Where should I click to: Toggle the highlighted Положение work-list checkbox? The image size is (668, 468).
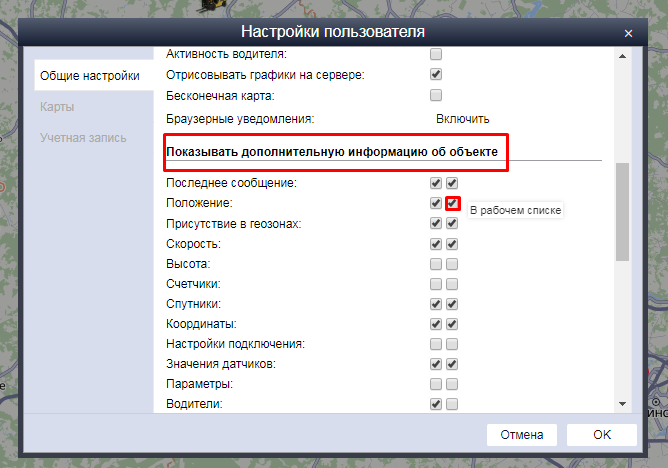point(453,203)
